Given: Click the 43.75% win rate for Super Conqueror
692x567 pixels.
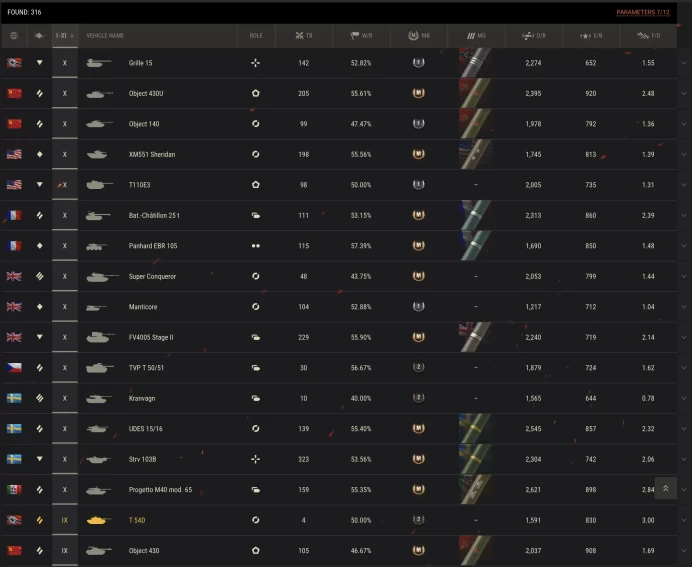Looking at the screenshot, I should [x=361, y=276].
